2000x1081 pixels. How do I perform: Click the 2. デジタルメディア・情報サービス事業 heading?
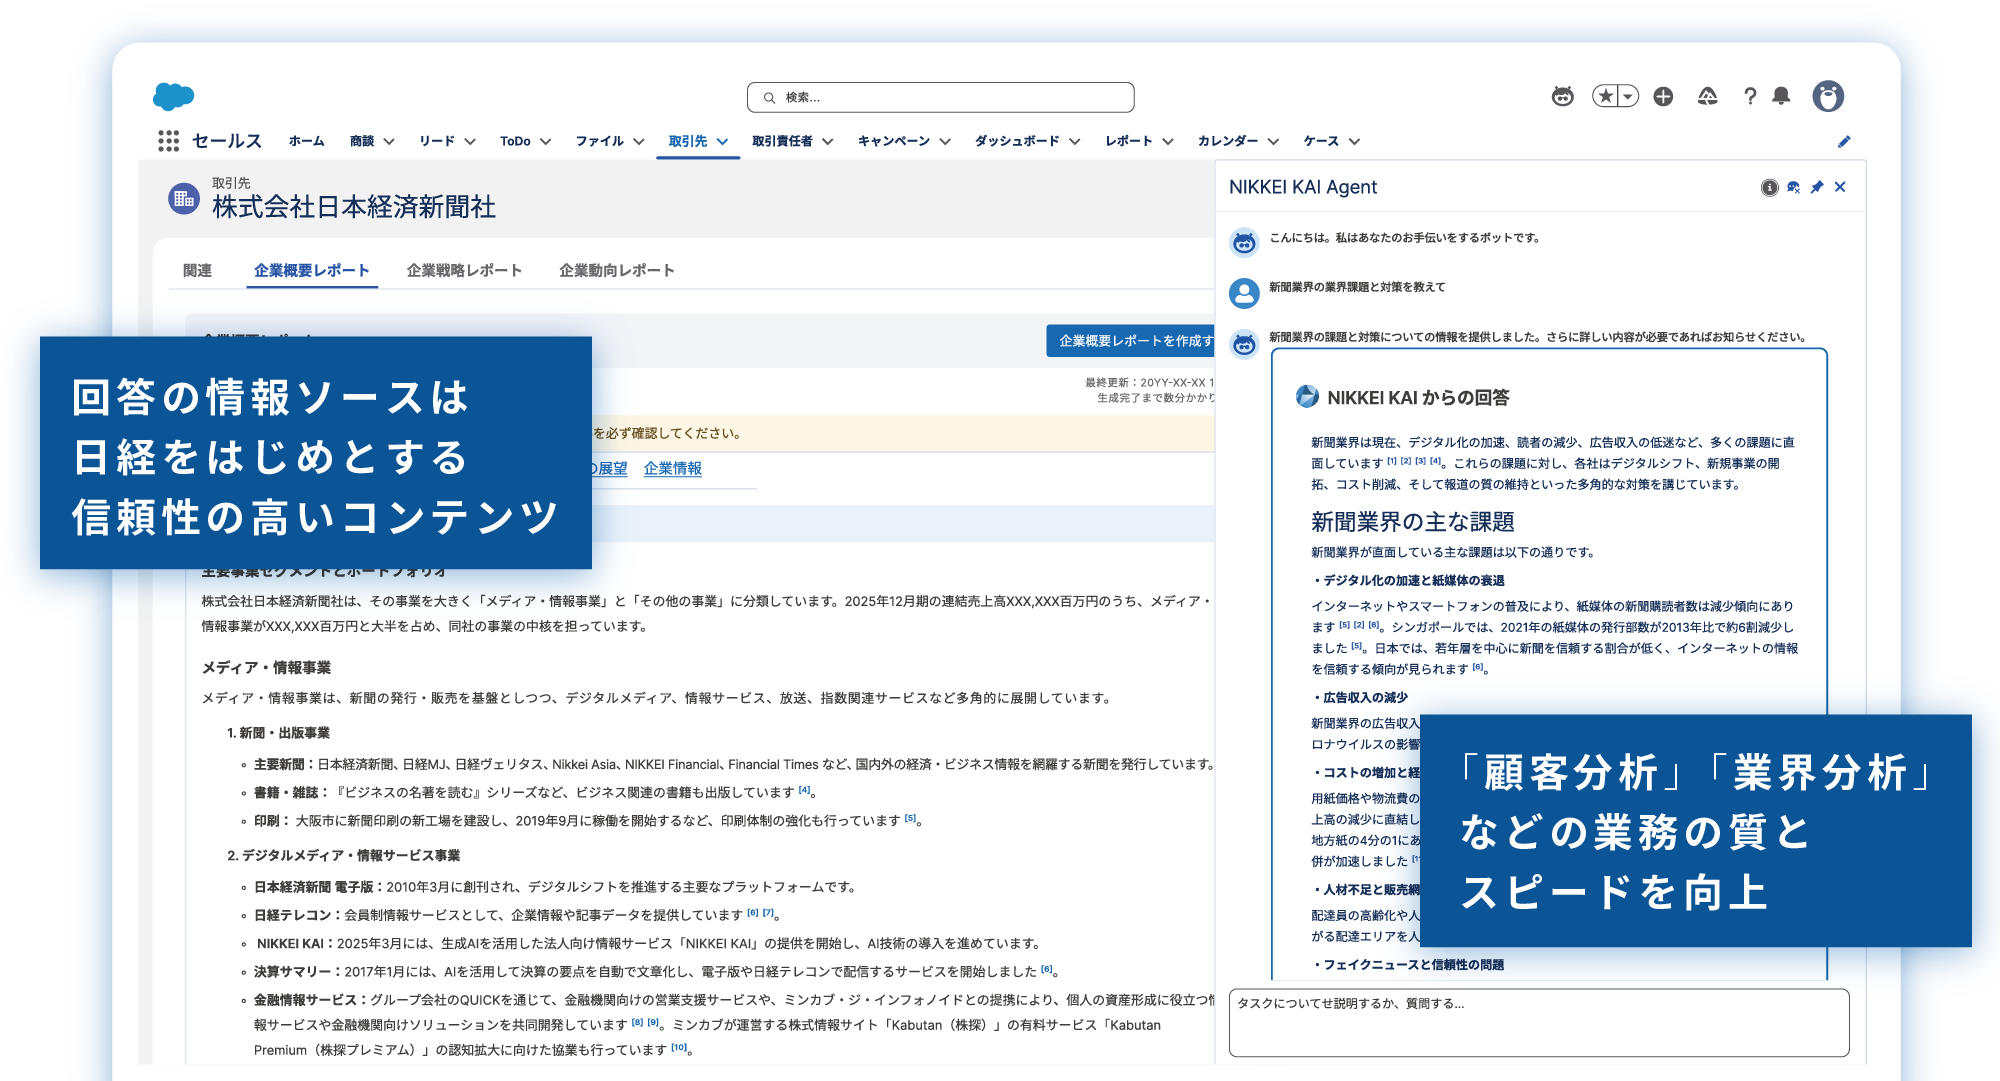coord(344,855)
